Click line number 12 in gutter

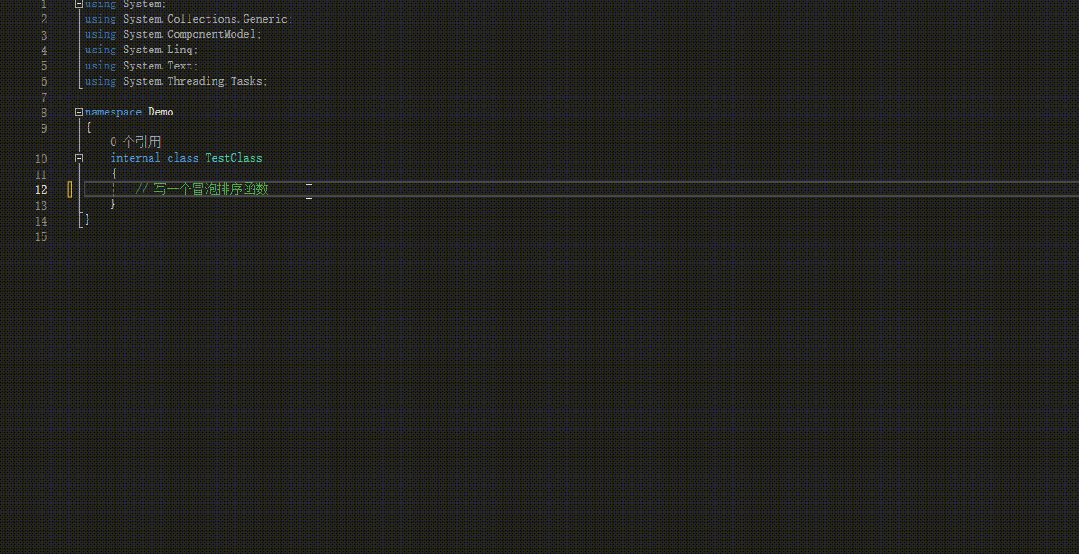41,189
